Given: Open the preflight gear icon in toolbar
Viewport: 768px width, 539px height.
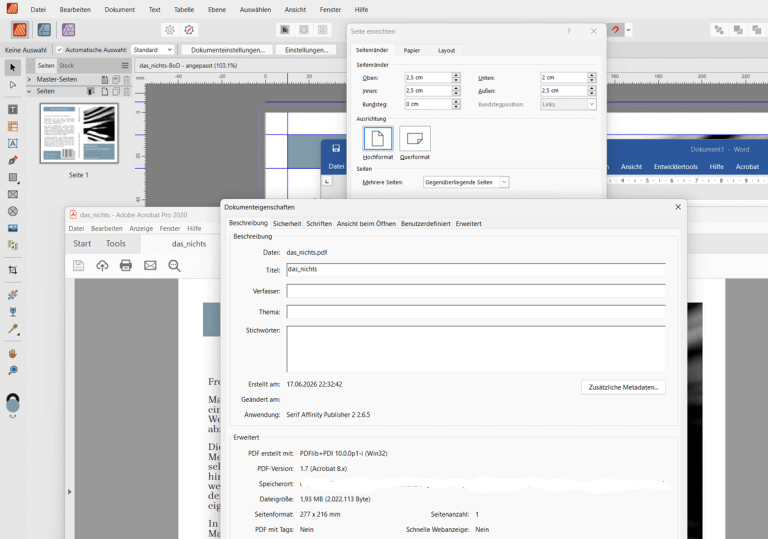Looking at the screenshot, I should pos(169,30).
